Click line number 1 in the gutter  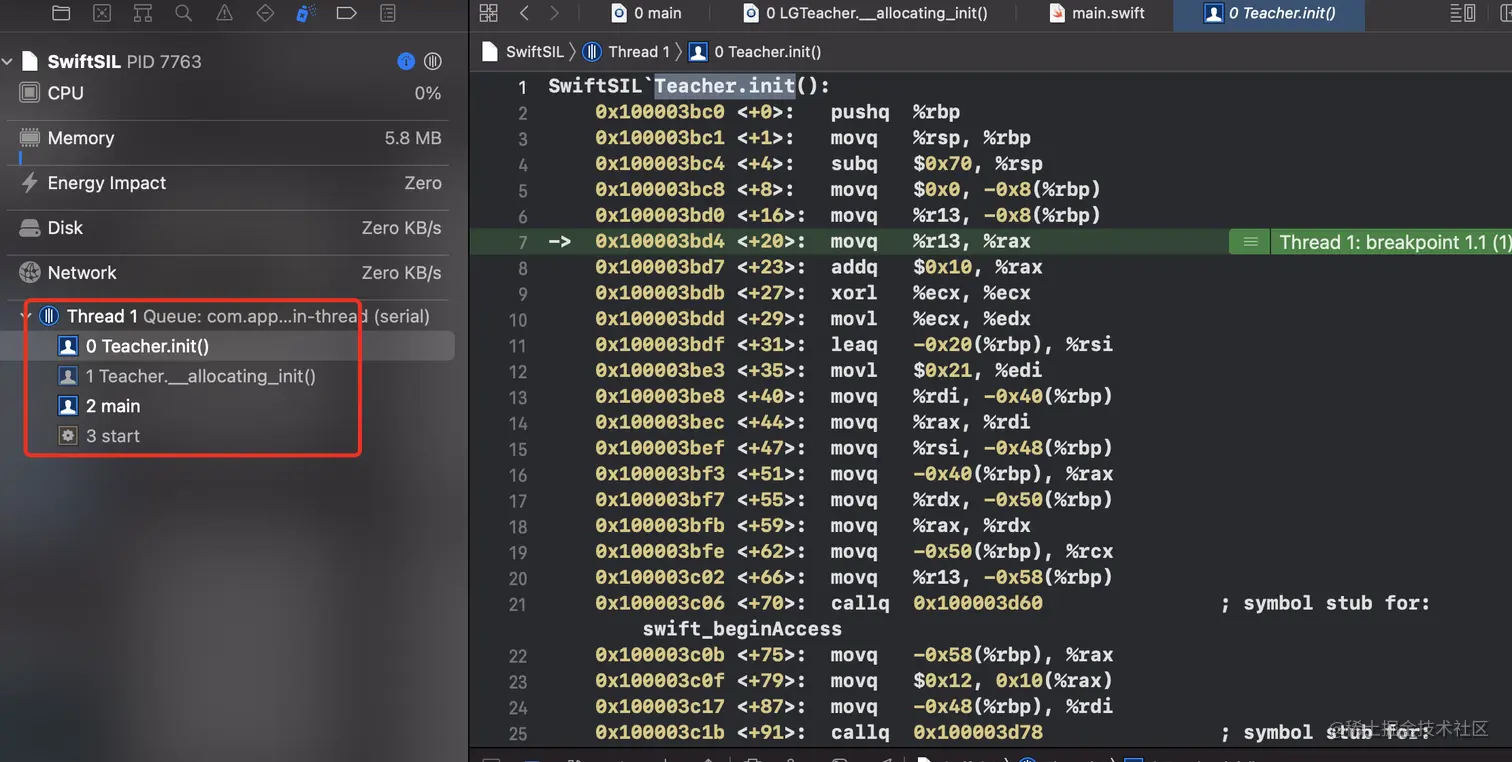(522, 87)
